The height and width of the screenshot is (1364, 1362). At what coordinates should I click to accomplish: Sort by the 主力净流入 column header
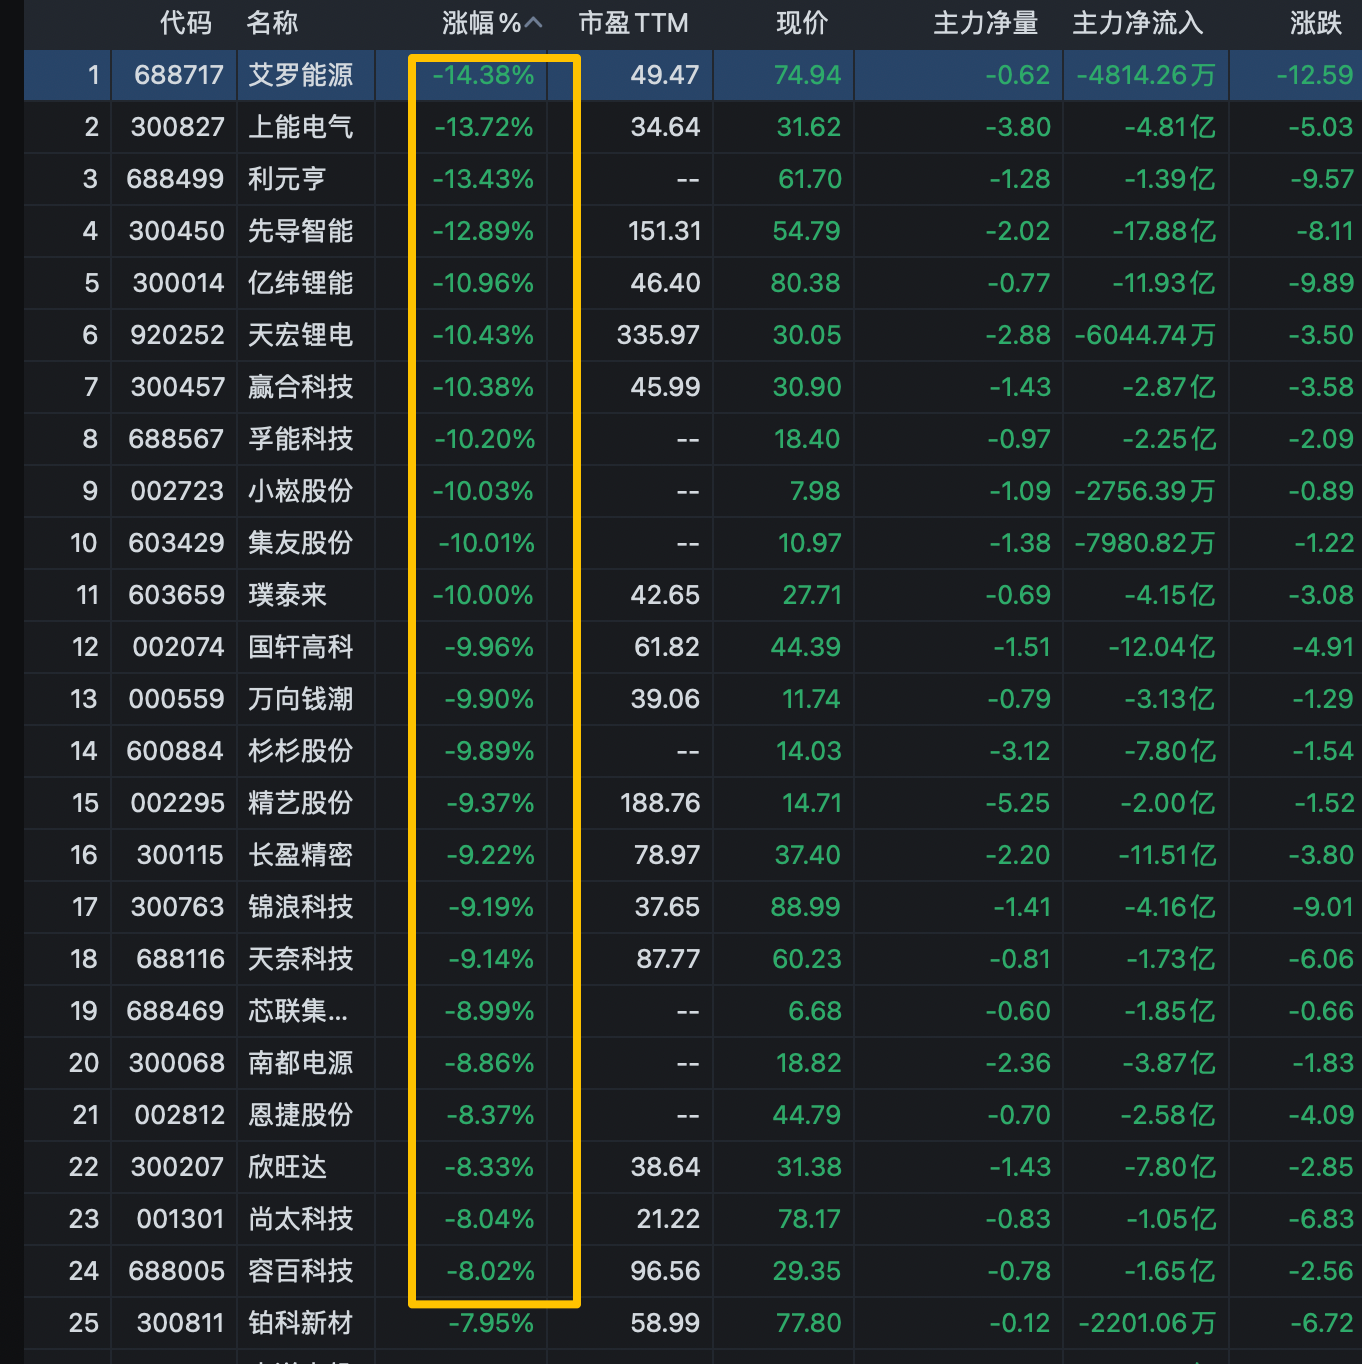point(1137,23)
